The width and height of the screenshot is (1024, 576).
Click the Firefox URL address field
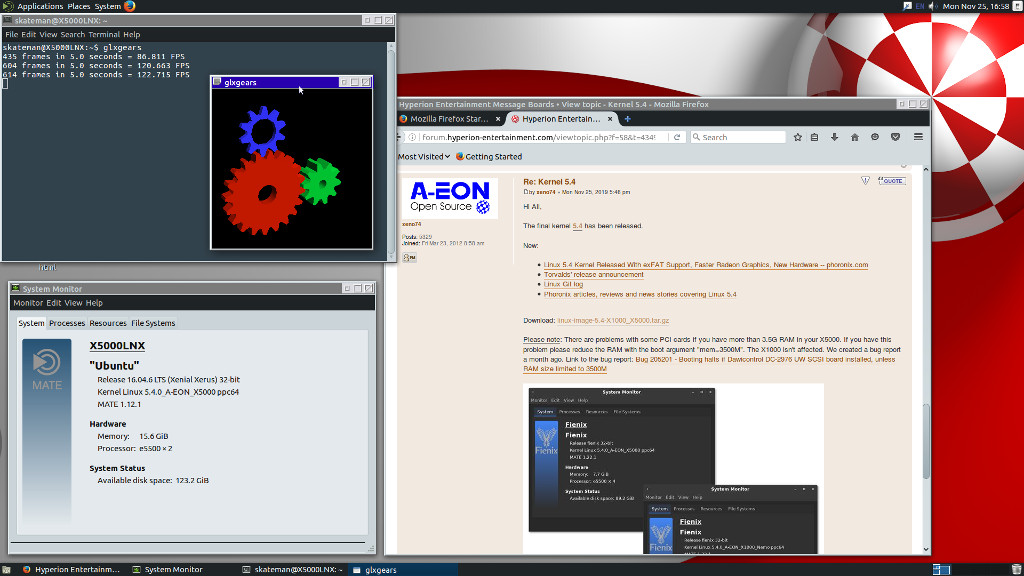coord(542,137)
